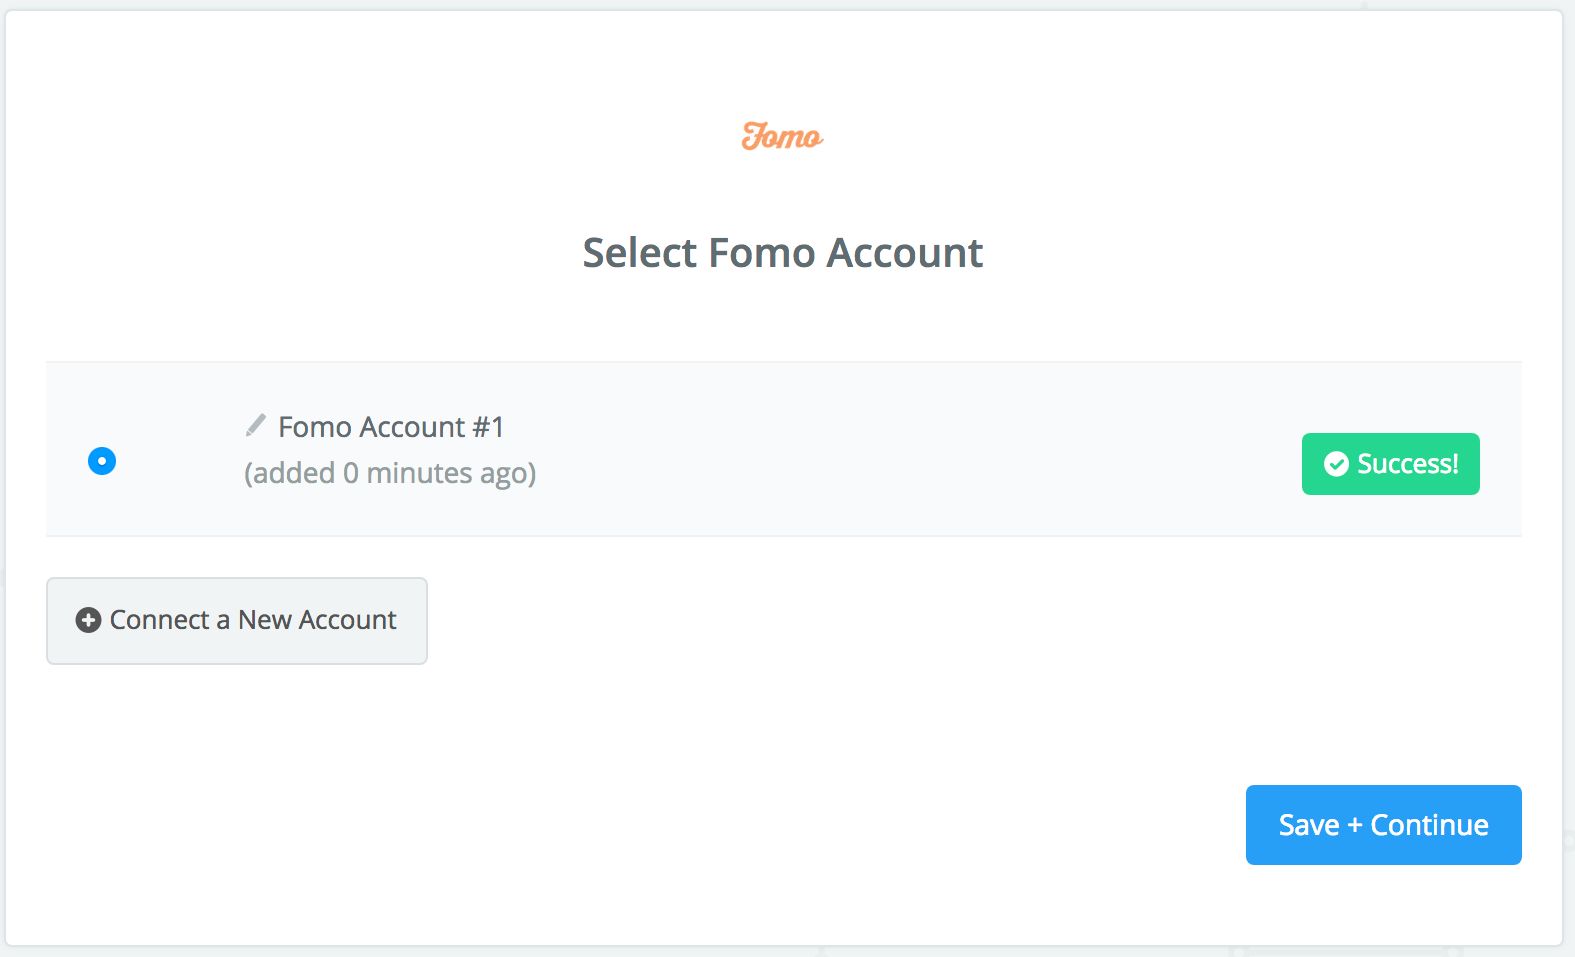Click the "New Account" text on gray button
The width and height of the screenshot is (1575, 957).
(x=317, y=620)
